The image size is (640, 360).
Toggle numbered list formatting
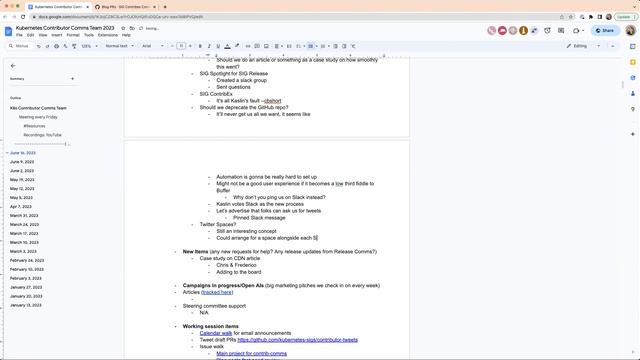pyautogui.click(x=322, y=46)
